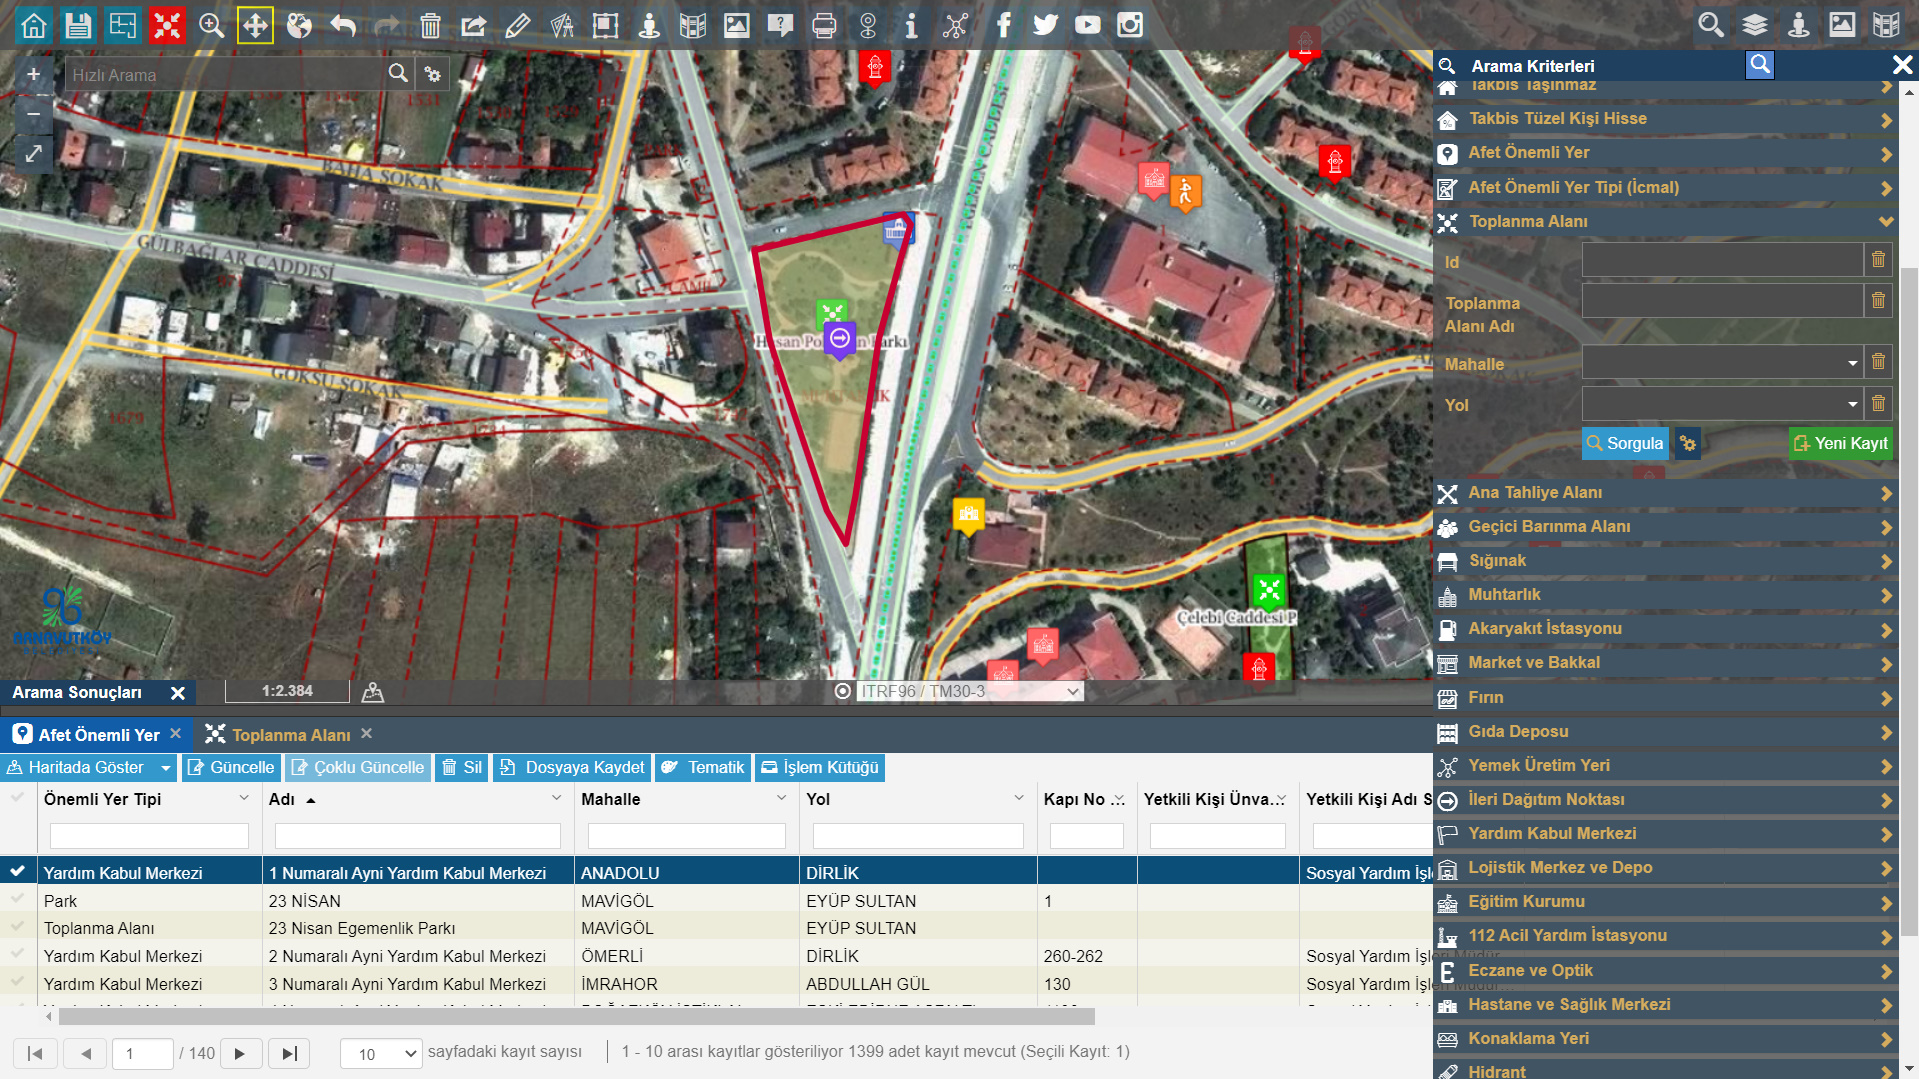Toggle checkbox for the Park 23 NİSAN row

17,899
